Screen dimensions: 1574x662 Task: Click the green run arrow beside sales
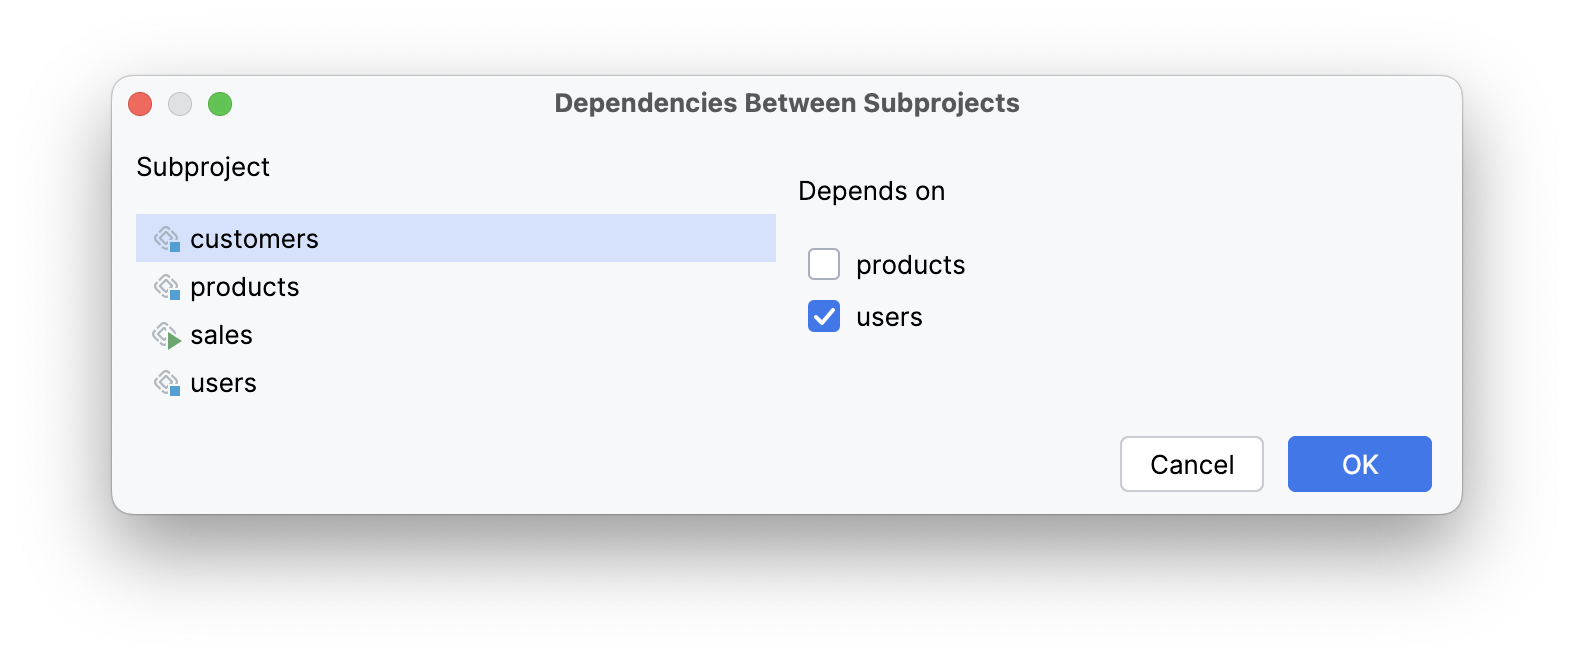176,341
